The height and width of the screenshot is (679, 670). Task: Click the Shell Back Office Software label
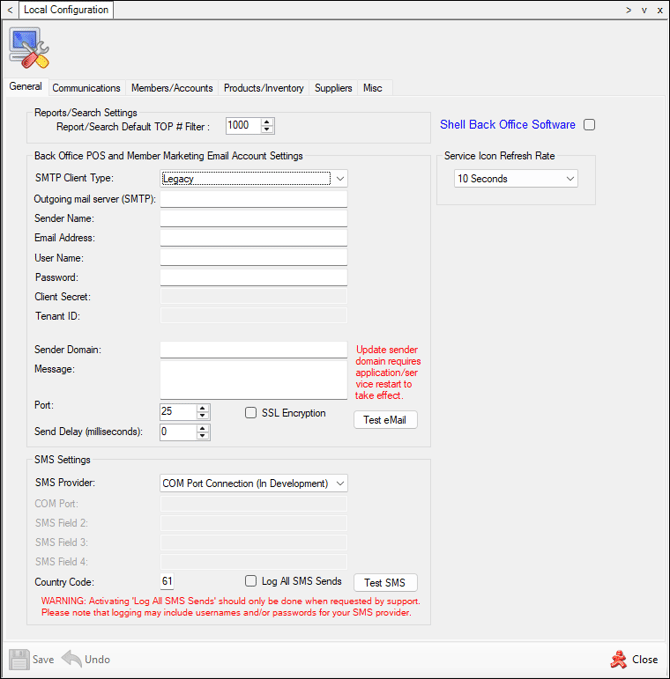click(508, 125)
